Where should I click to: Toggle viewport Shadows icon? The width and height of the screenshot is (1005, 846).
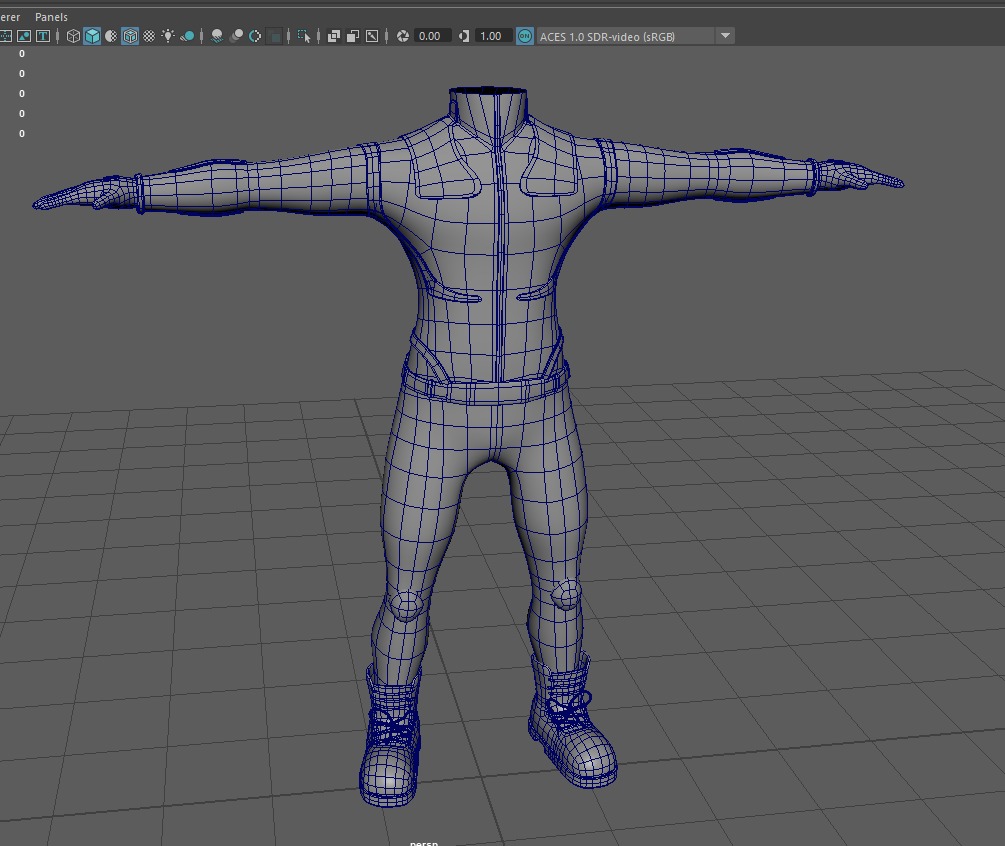(187, 36)
